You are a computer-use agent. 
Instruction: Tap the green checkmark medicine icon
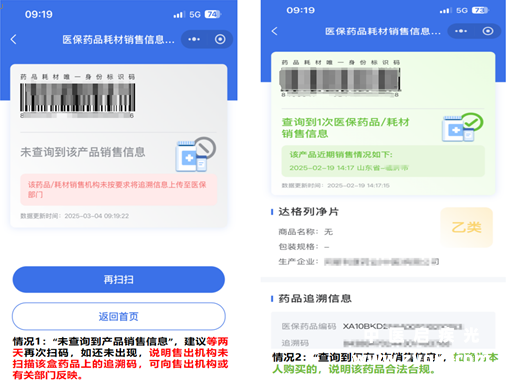[x=462, y=127]
